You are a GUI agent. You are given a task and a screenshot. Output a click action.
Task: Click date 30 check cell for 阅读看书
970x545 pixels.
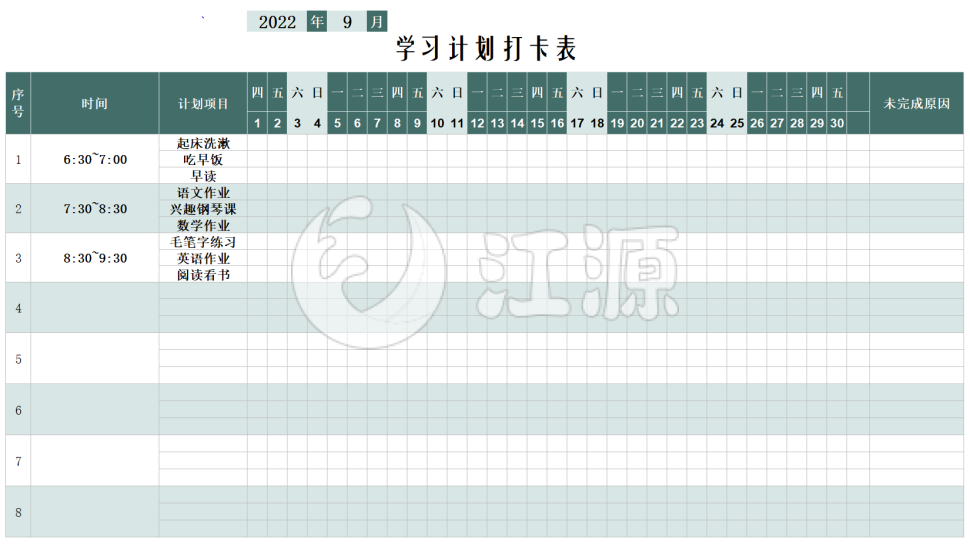pyautogui.click(x=837, y=275)
